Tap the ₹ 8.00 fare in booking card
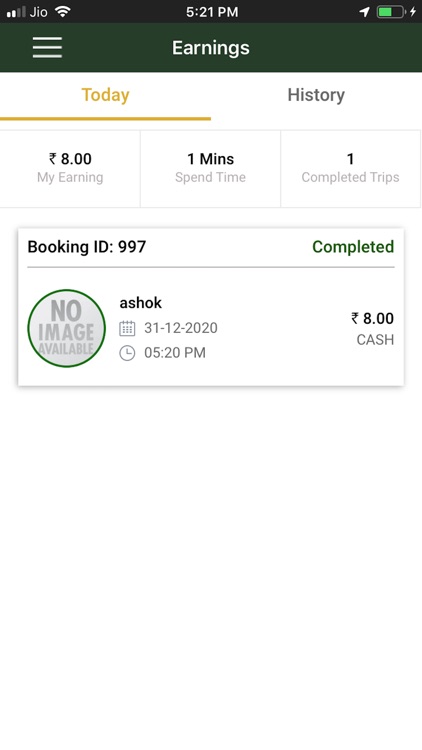Screen dimensions: 422x750 tap(372, 319)
